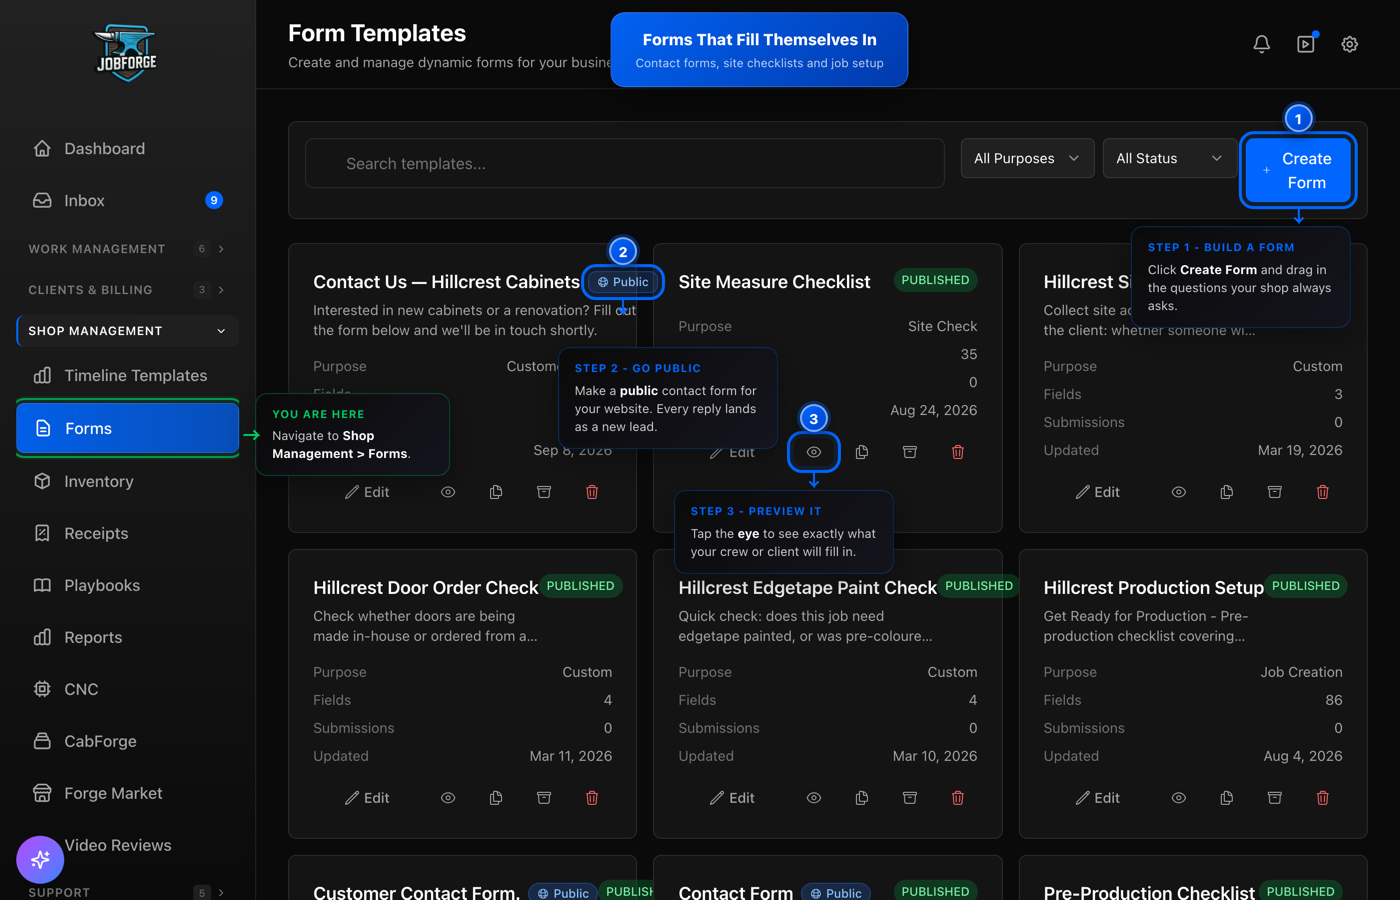1400x900 pixels.
Task: Open the notifications bell icon
Action: coord(1262,44)
